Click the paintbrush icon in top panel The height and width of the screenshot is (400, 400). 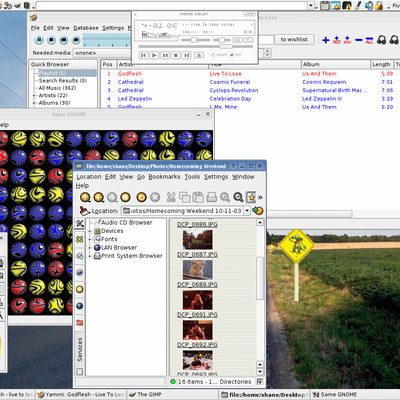point(358,5)
